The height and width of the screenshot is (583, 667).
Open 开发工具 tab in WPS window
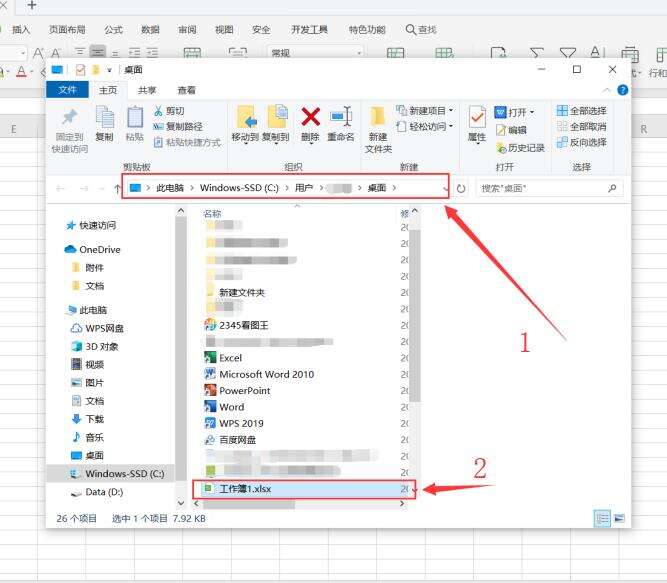[309, 29]
